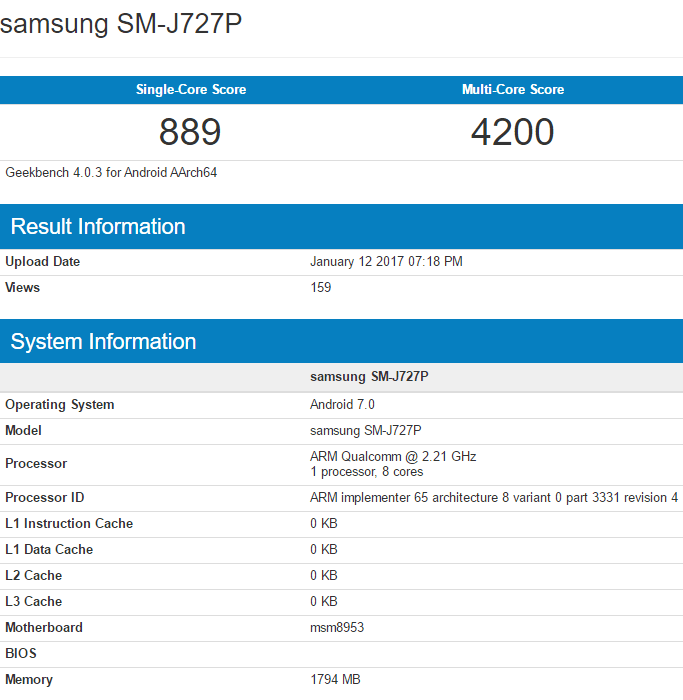Viewport: 683px width, 700px height.
Task: Click the samsung SM-J727P page title
Action: click(x=121, y=24)
